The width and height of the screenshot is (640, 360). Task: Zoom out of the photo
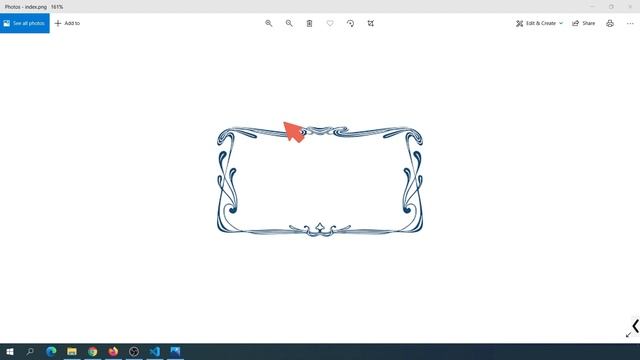289,23
